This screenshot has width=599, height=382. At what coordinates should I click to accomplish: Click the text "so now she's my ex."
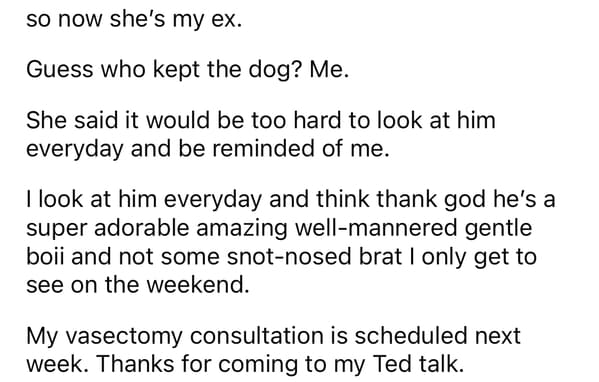tap(134, 19)
